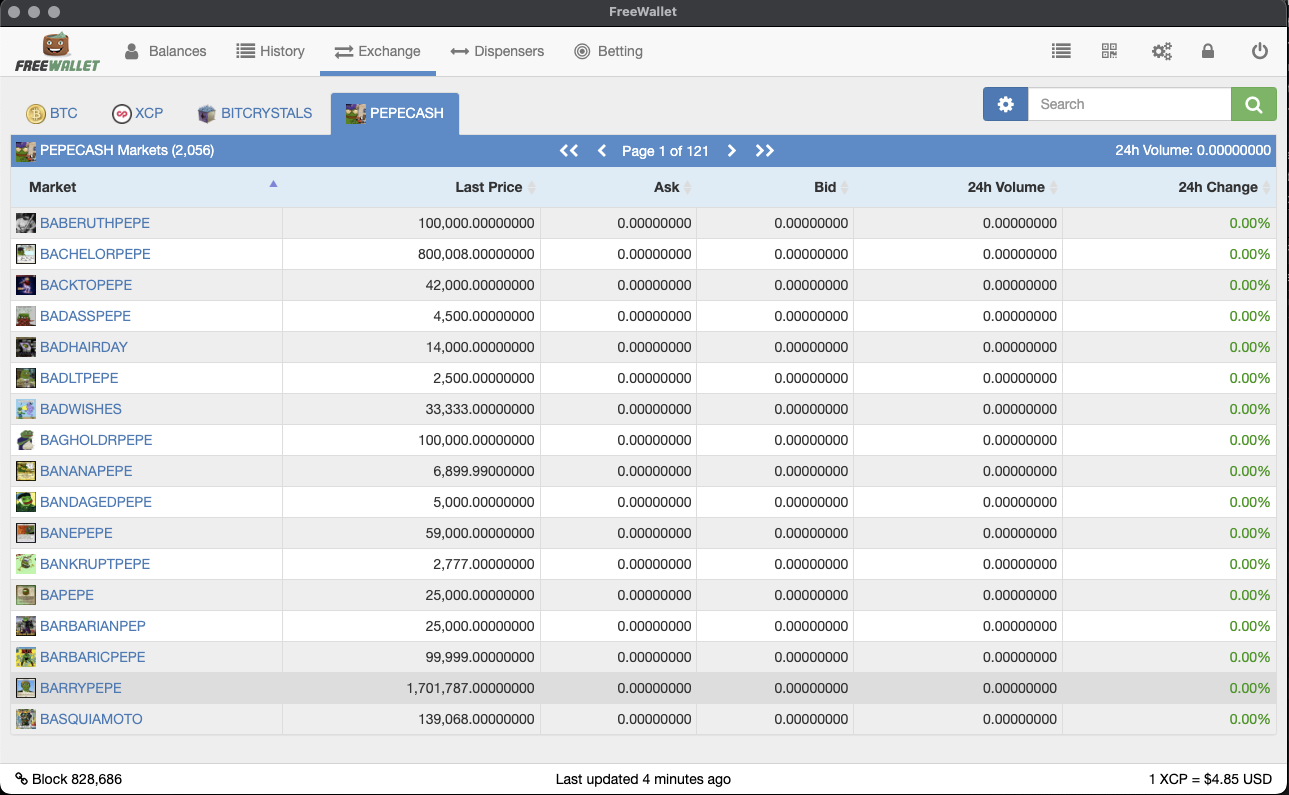Click the BANKRUPTPEPE asset thumbnail icon
Viewport: 1289px width, 795px height.
point(26,564)
